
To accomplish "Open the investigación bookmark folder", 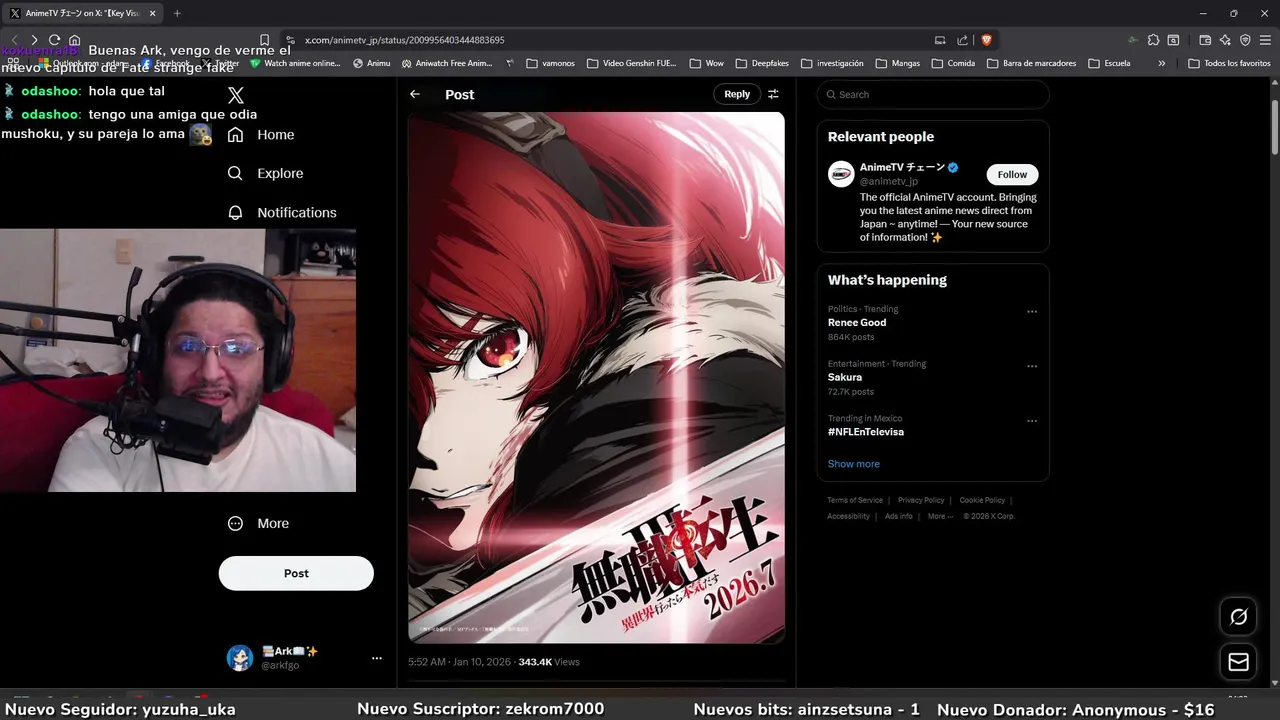I will tap(833, 63).
